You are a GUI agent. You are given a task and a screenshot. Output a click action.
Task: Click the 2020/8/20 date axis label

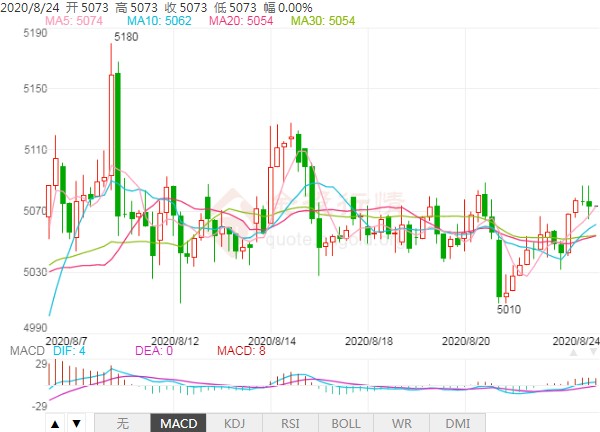coord(466,341)
